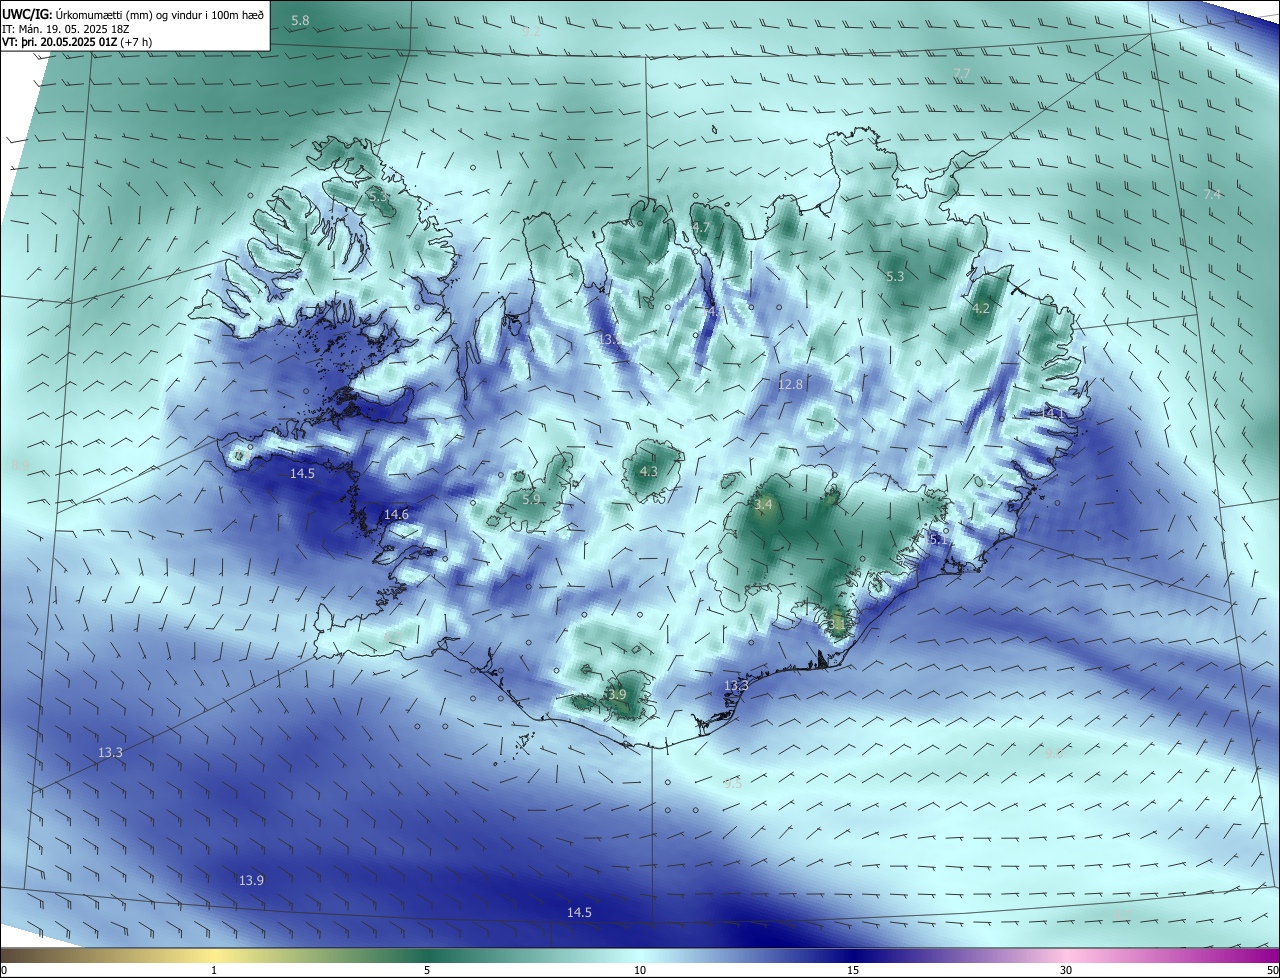The height and width of the screenshot is (978, 1280).
Task: Click the 4.2 value label on the map
Action: (x=981, y=309)
